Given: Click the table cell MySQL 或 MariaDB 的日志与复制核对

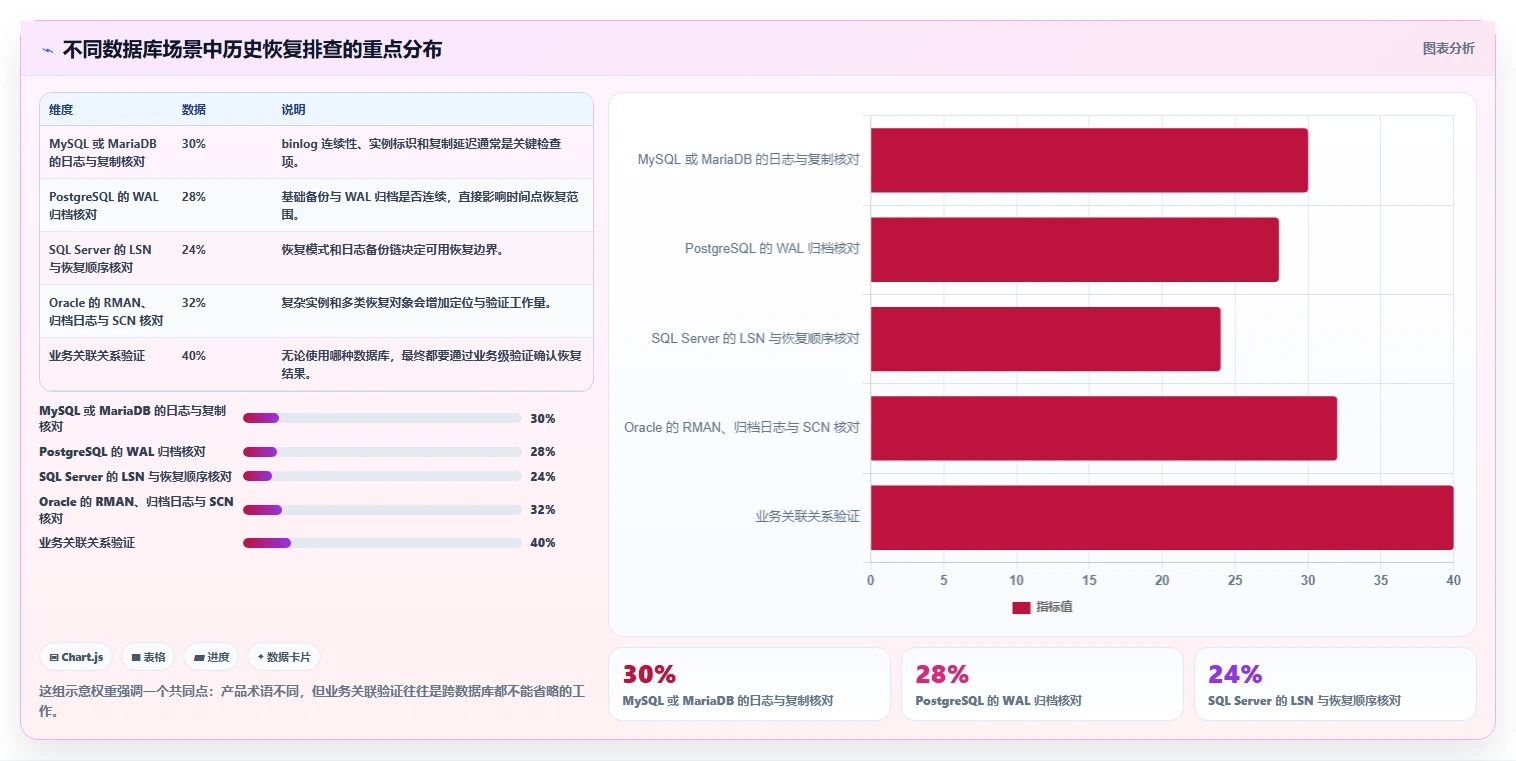Looking at the screenshot, I should [x=105, y=152].
